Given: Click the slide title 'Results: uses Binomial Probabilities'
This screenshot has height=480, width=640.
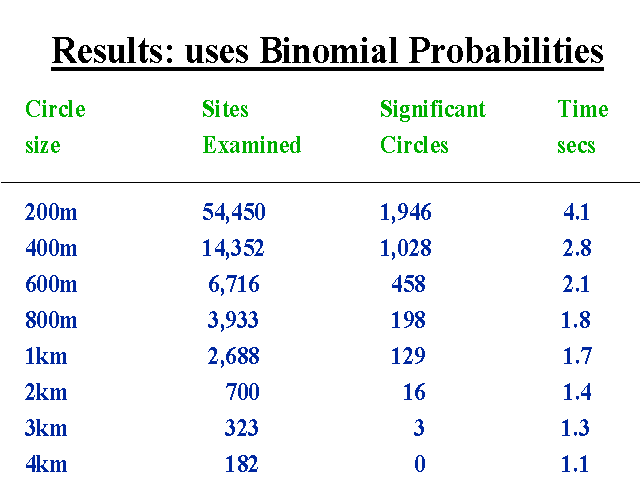Looking at the screenshot, I should point(327,51).
